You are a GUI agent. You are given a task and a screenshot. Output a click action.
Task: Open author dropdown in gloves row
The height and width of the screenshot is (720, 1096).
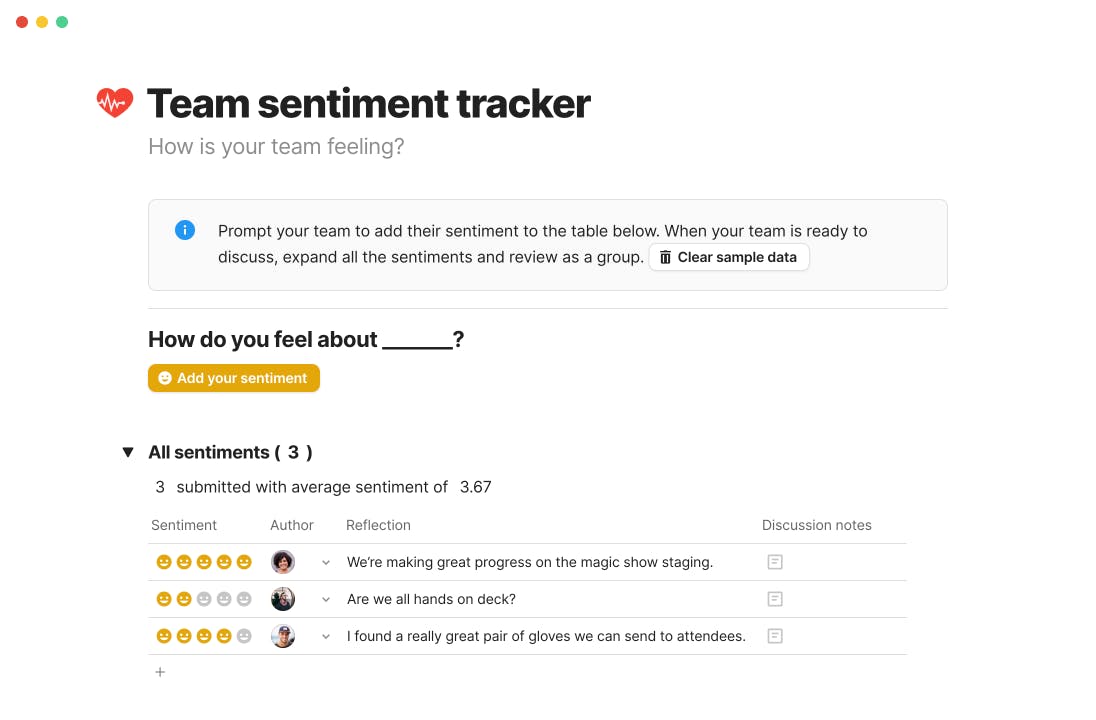coord(326,637)
